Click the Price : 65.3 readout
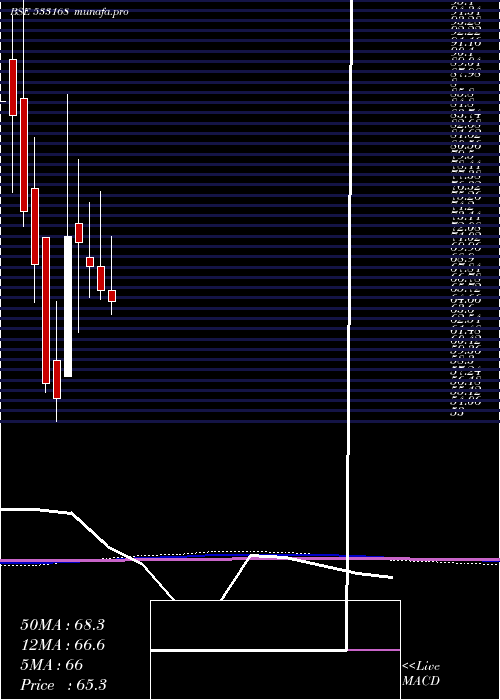 63,685
